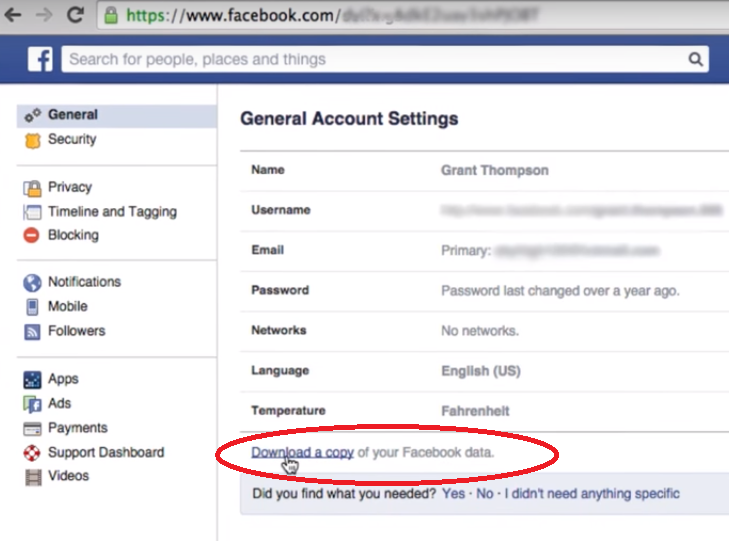
Task: Click the General gears icon
Action: pyautogui.click(x=33, y=115)
